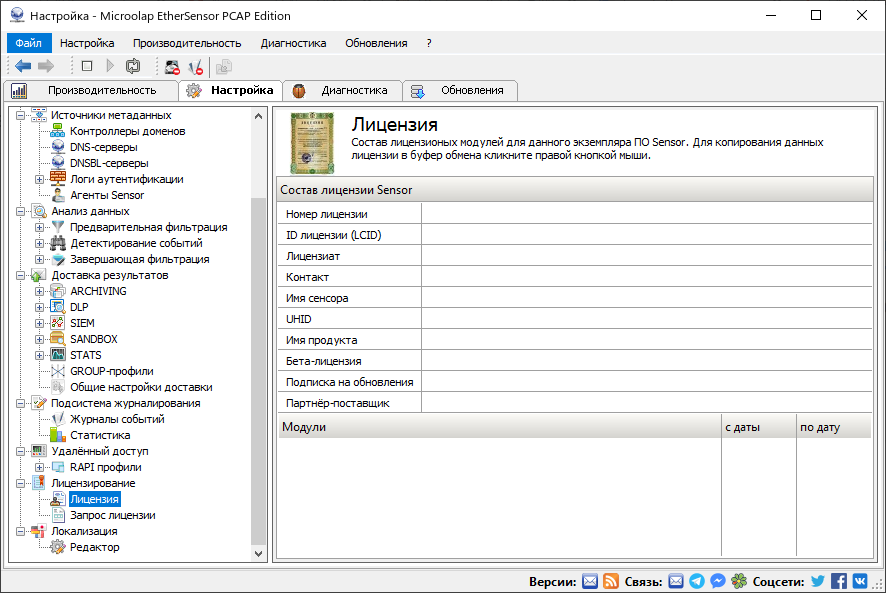886x593 pixels.
Task: Open the Twitter icon in Соцсети
Action: tap(817, 580)
